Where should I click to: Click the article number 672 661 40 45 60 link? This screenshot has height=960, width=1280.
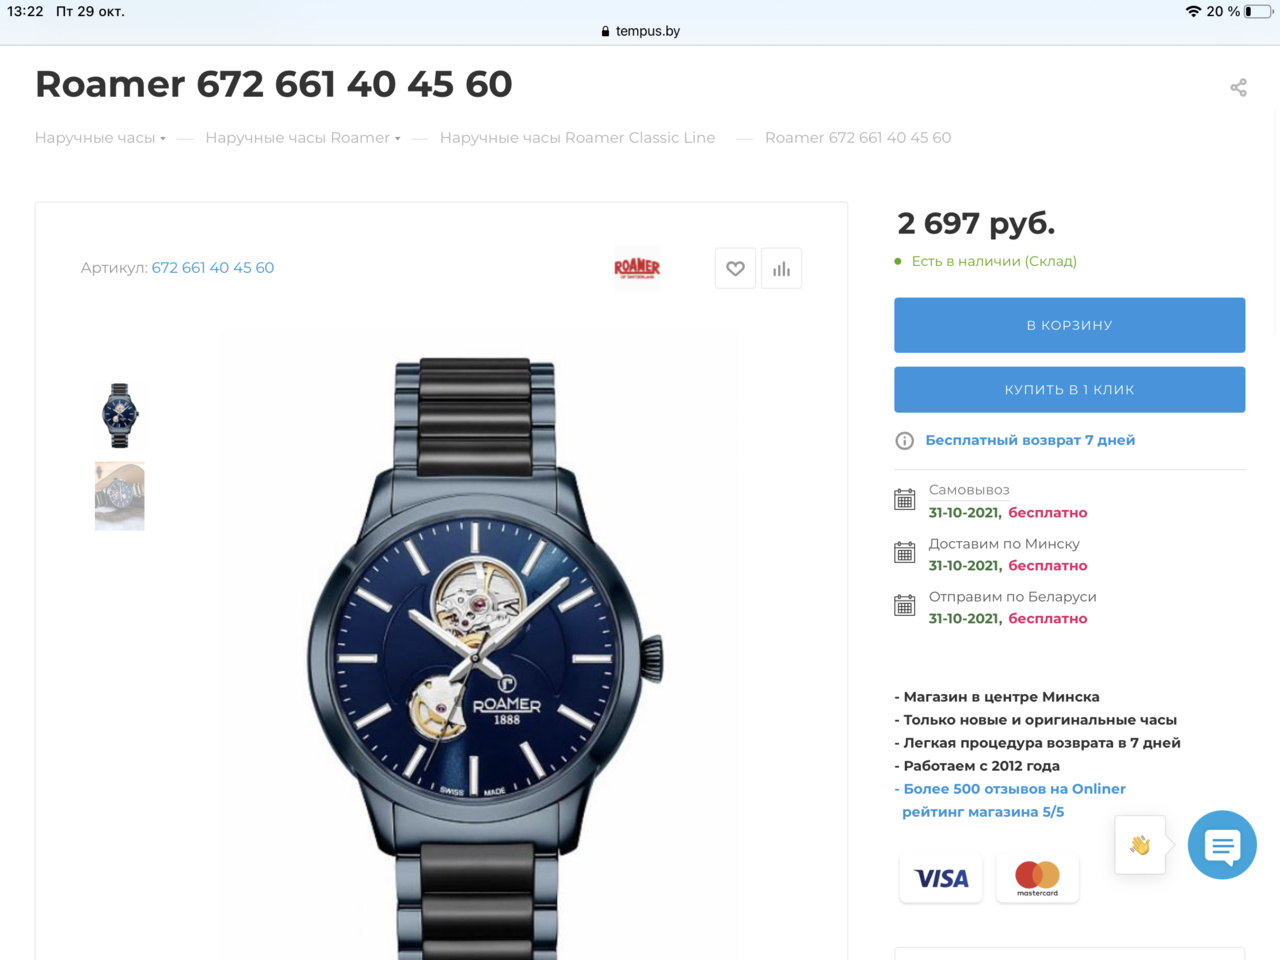213,268
